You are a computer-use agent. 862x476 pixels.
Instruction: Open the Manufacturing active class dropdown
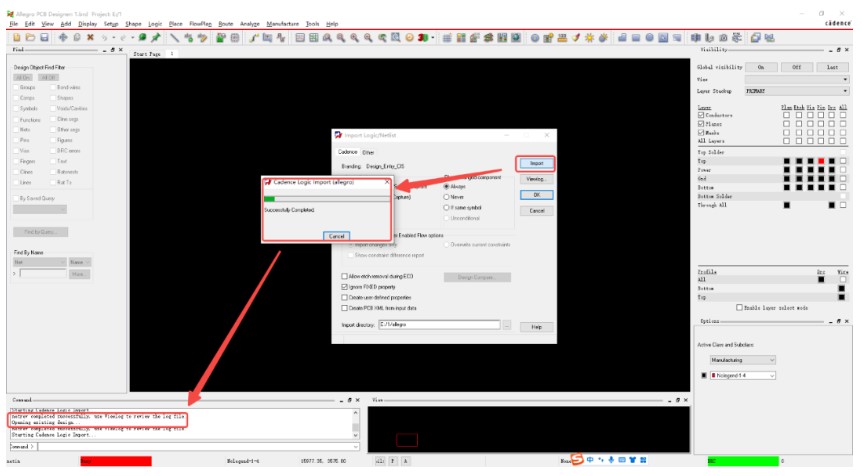pyautogui.click(x=742, y=360)
